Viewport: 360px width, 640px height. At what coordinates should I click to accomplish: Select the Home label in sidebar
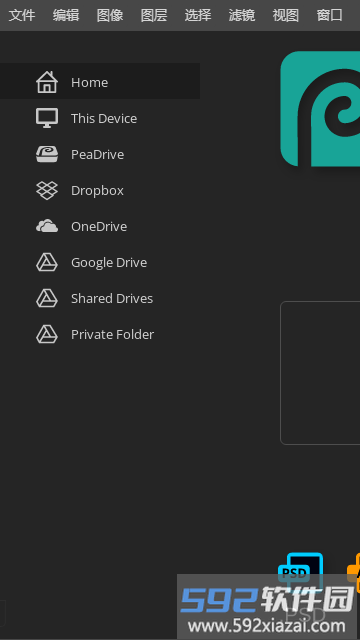(x=89, y=82)
